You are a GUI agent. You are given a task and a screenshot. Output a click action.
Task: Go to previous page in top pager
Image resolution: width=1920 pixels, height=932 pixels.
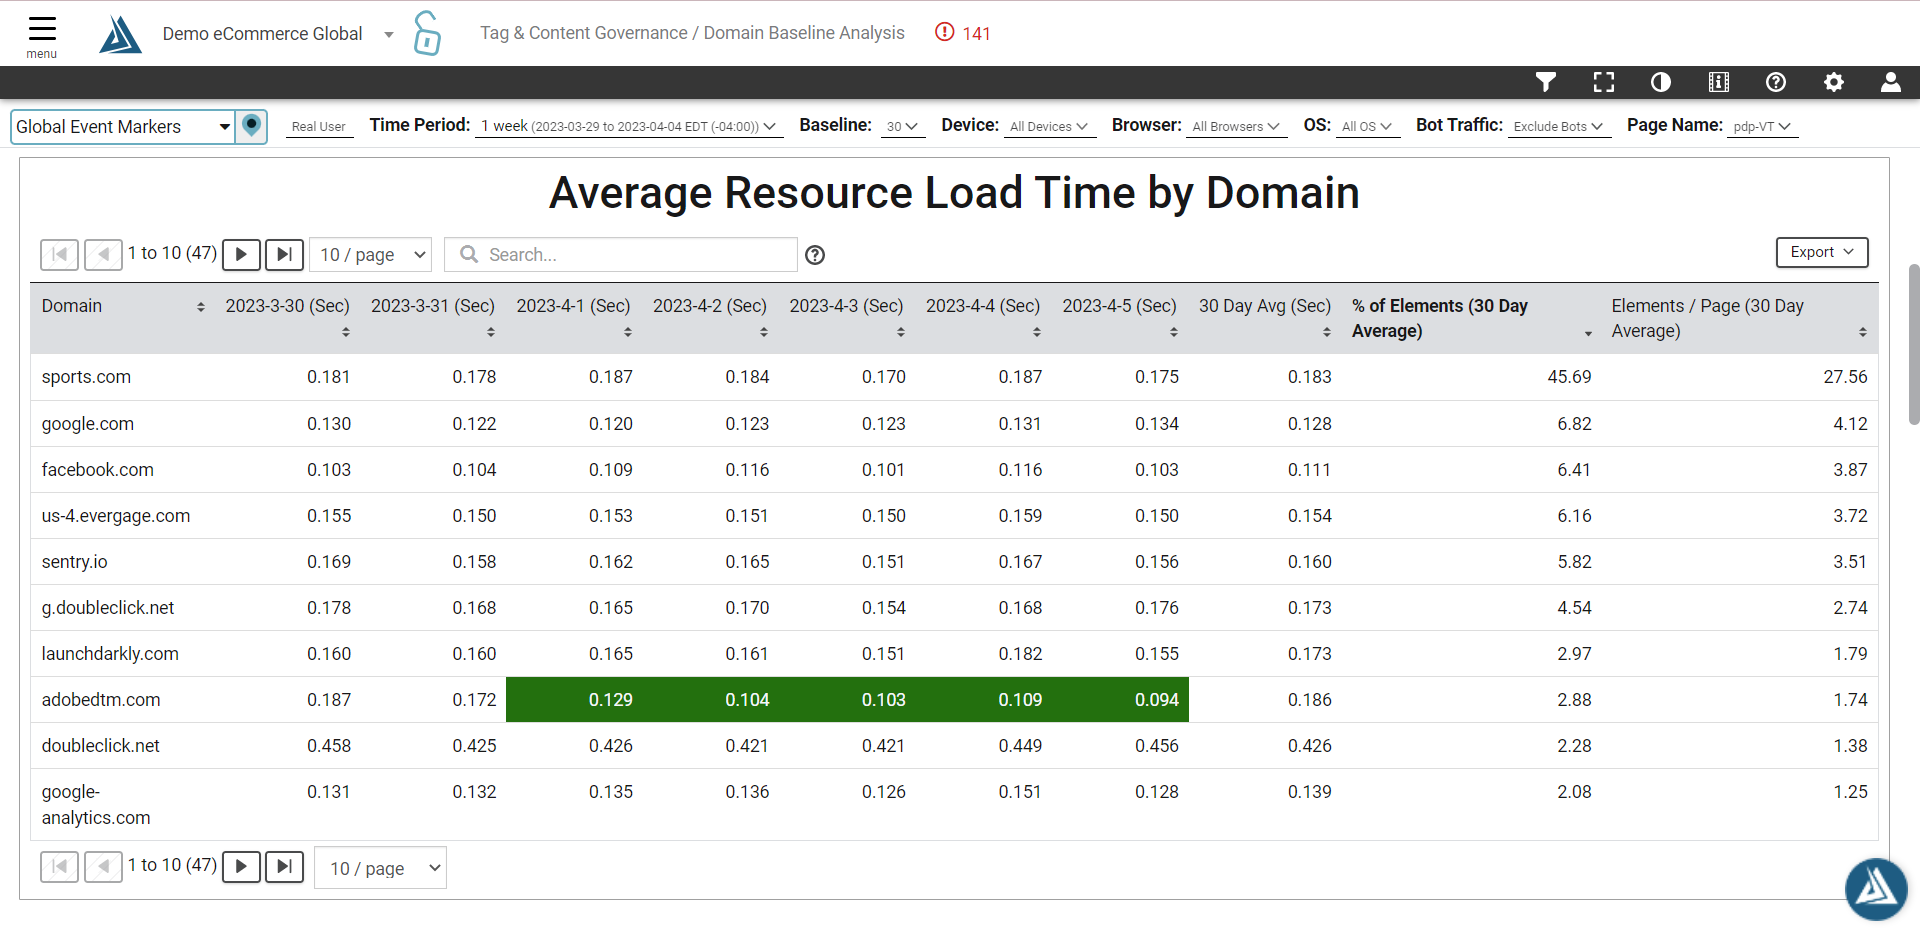point(103,254)
